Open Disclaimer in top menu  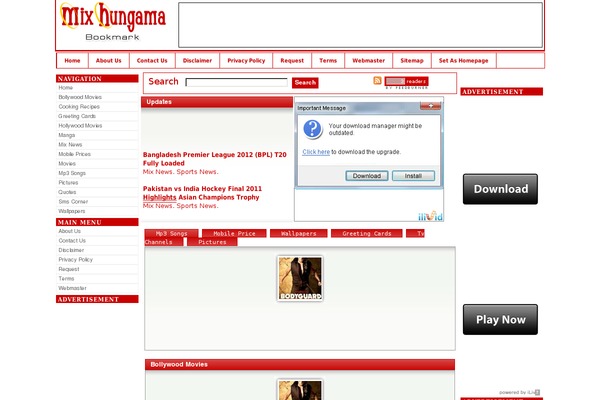click(197, 60)
